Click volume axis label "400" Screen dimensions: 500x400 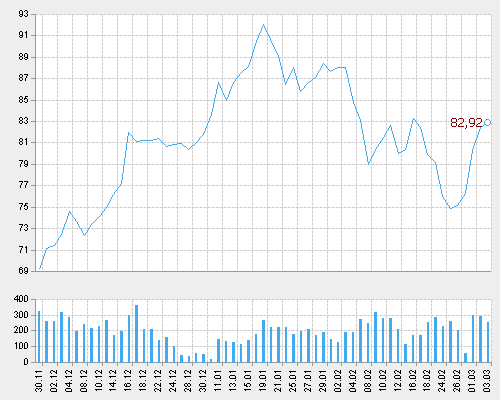(x=21, y=299)
